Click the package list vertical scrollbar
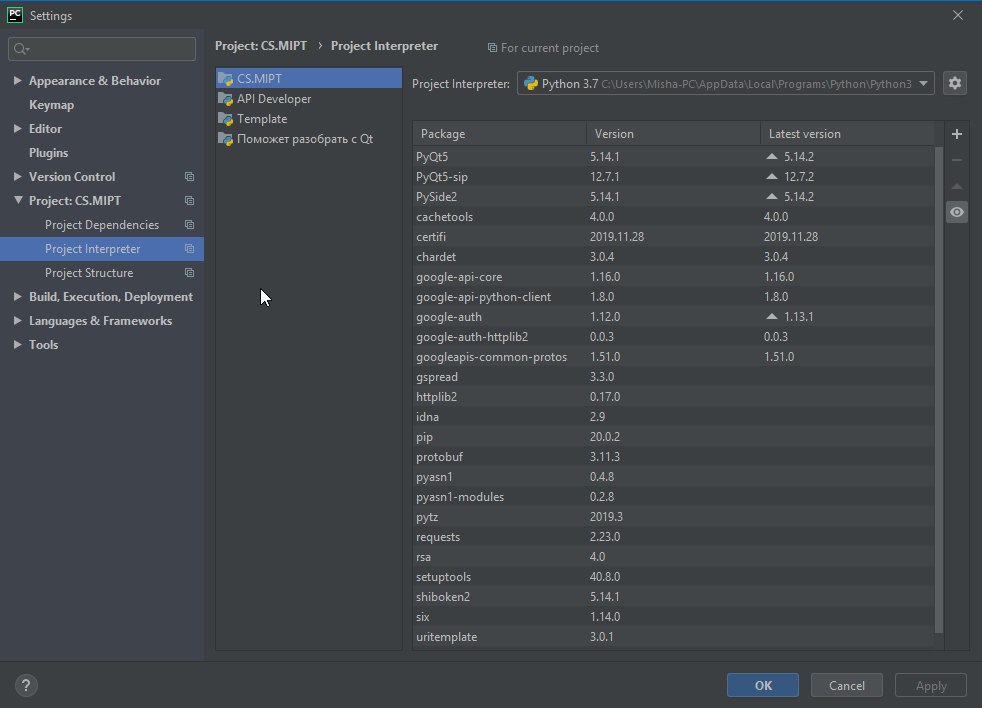The image size is (982, 708). pyautogui.click(x=938, y=390)
